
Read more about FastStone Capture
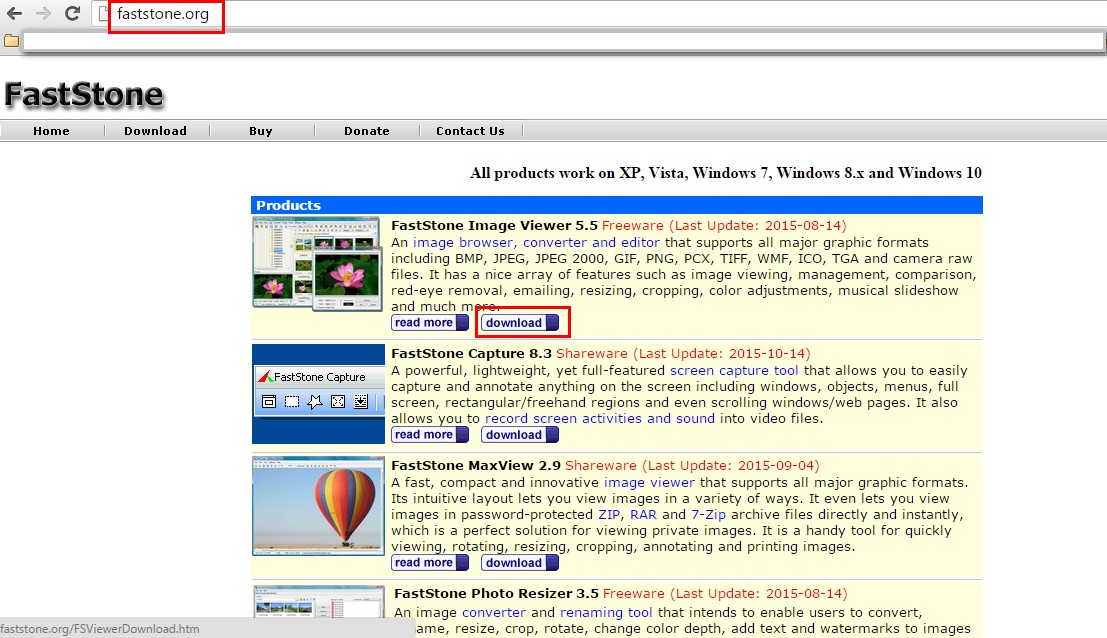pos(430,435)
